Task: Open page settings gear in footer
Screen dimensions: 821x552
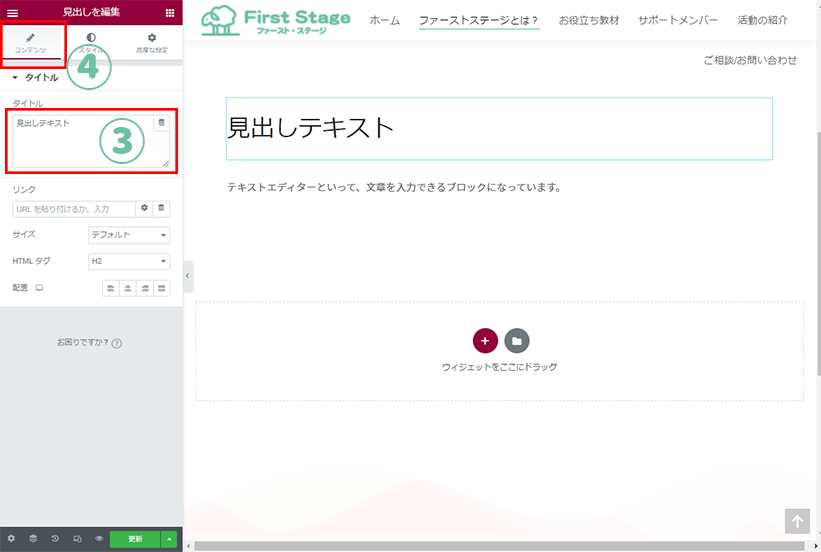Action: coord(11,538)
